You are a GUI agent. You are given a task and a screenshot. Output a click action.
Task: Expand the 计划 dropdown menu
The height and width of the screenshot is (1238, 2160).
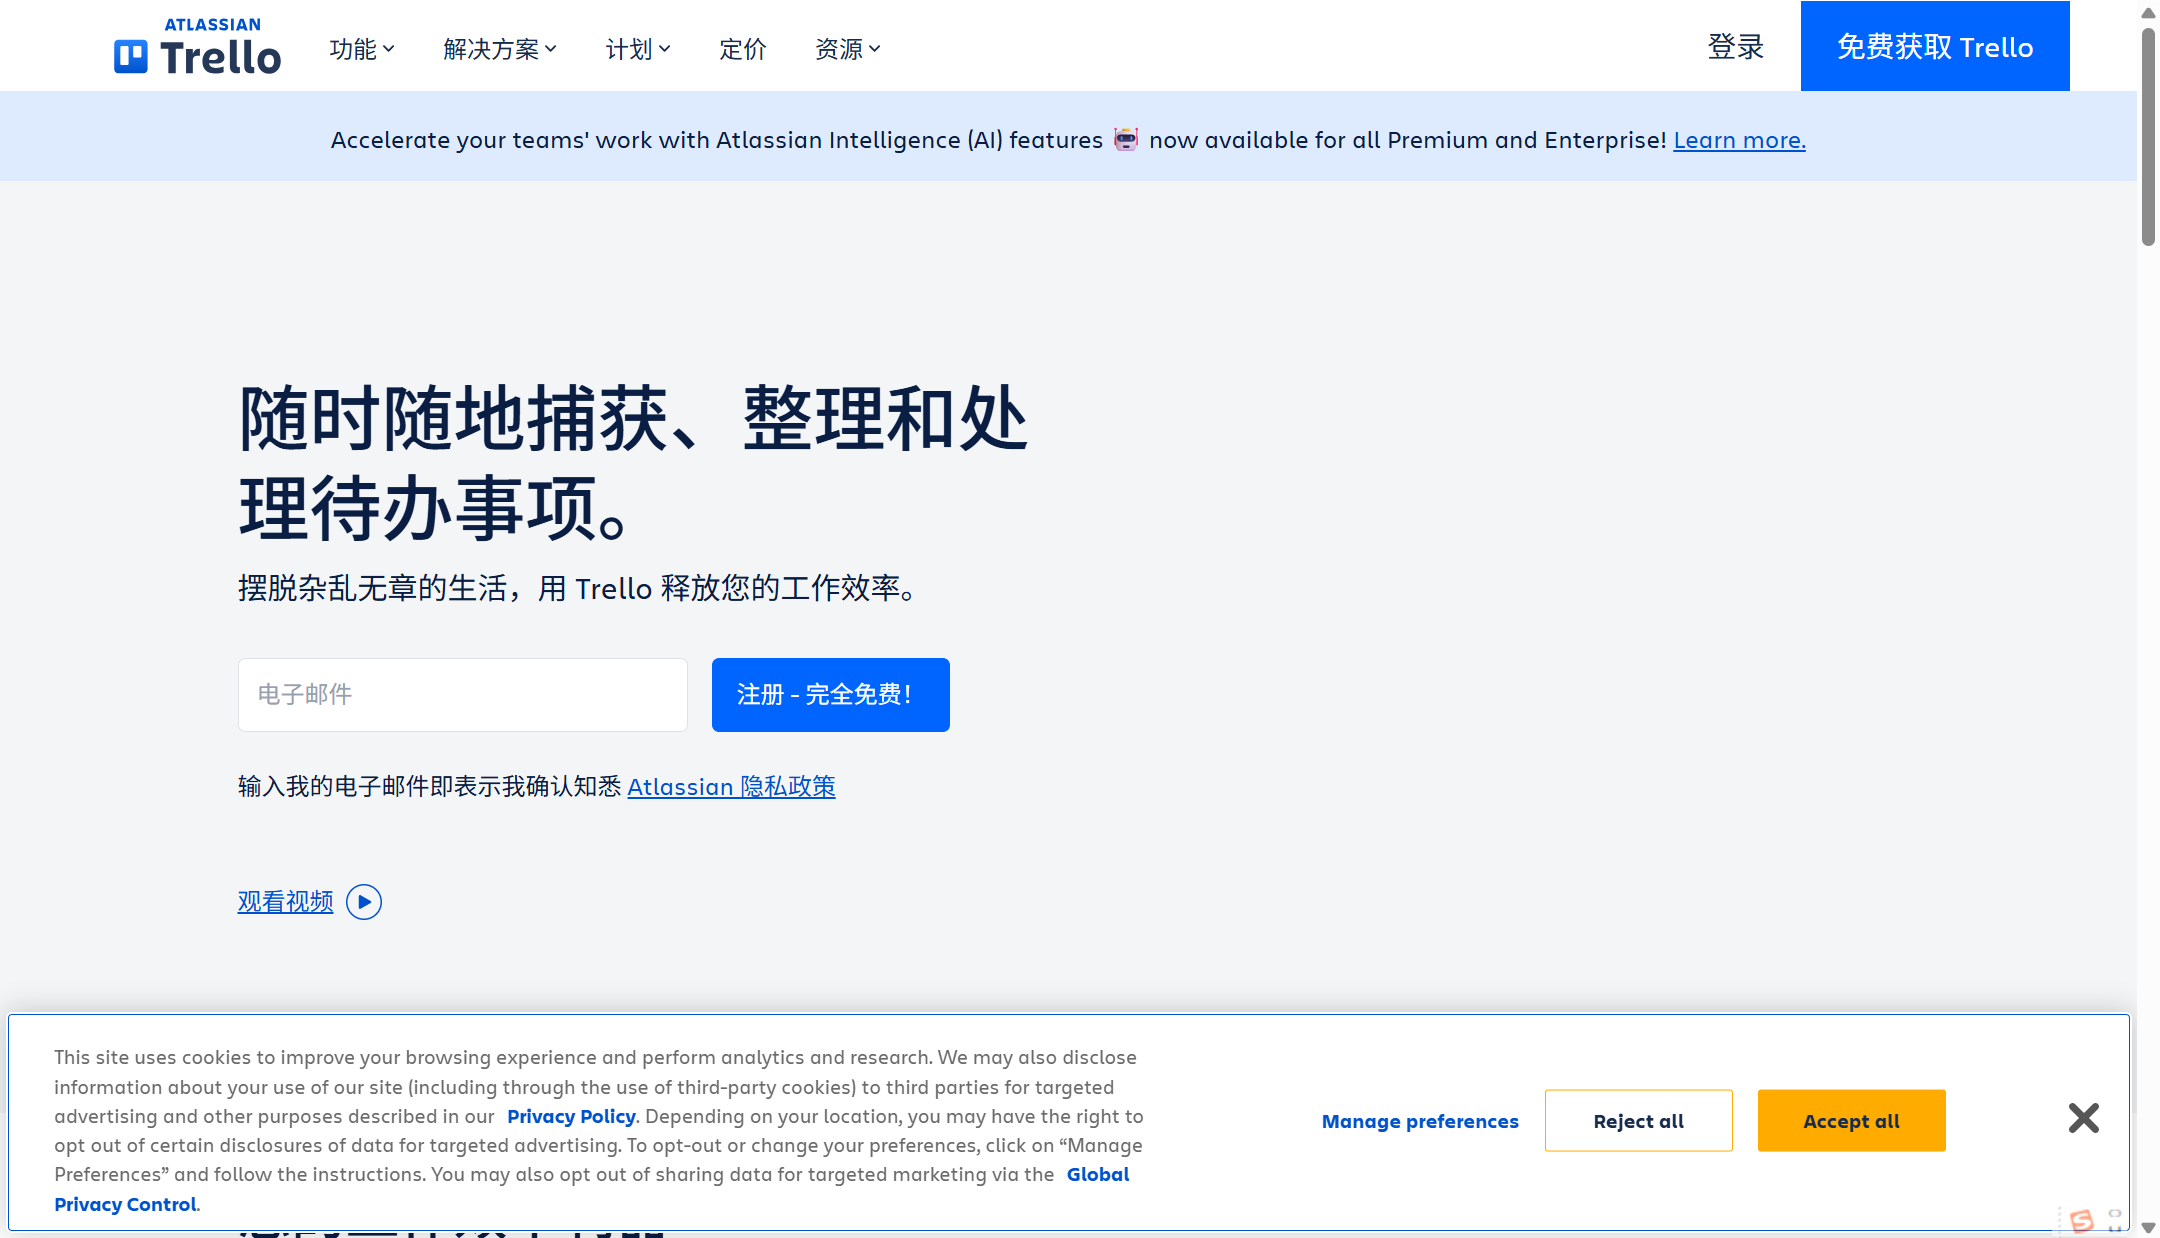coord(638,49)
